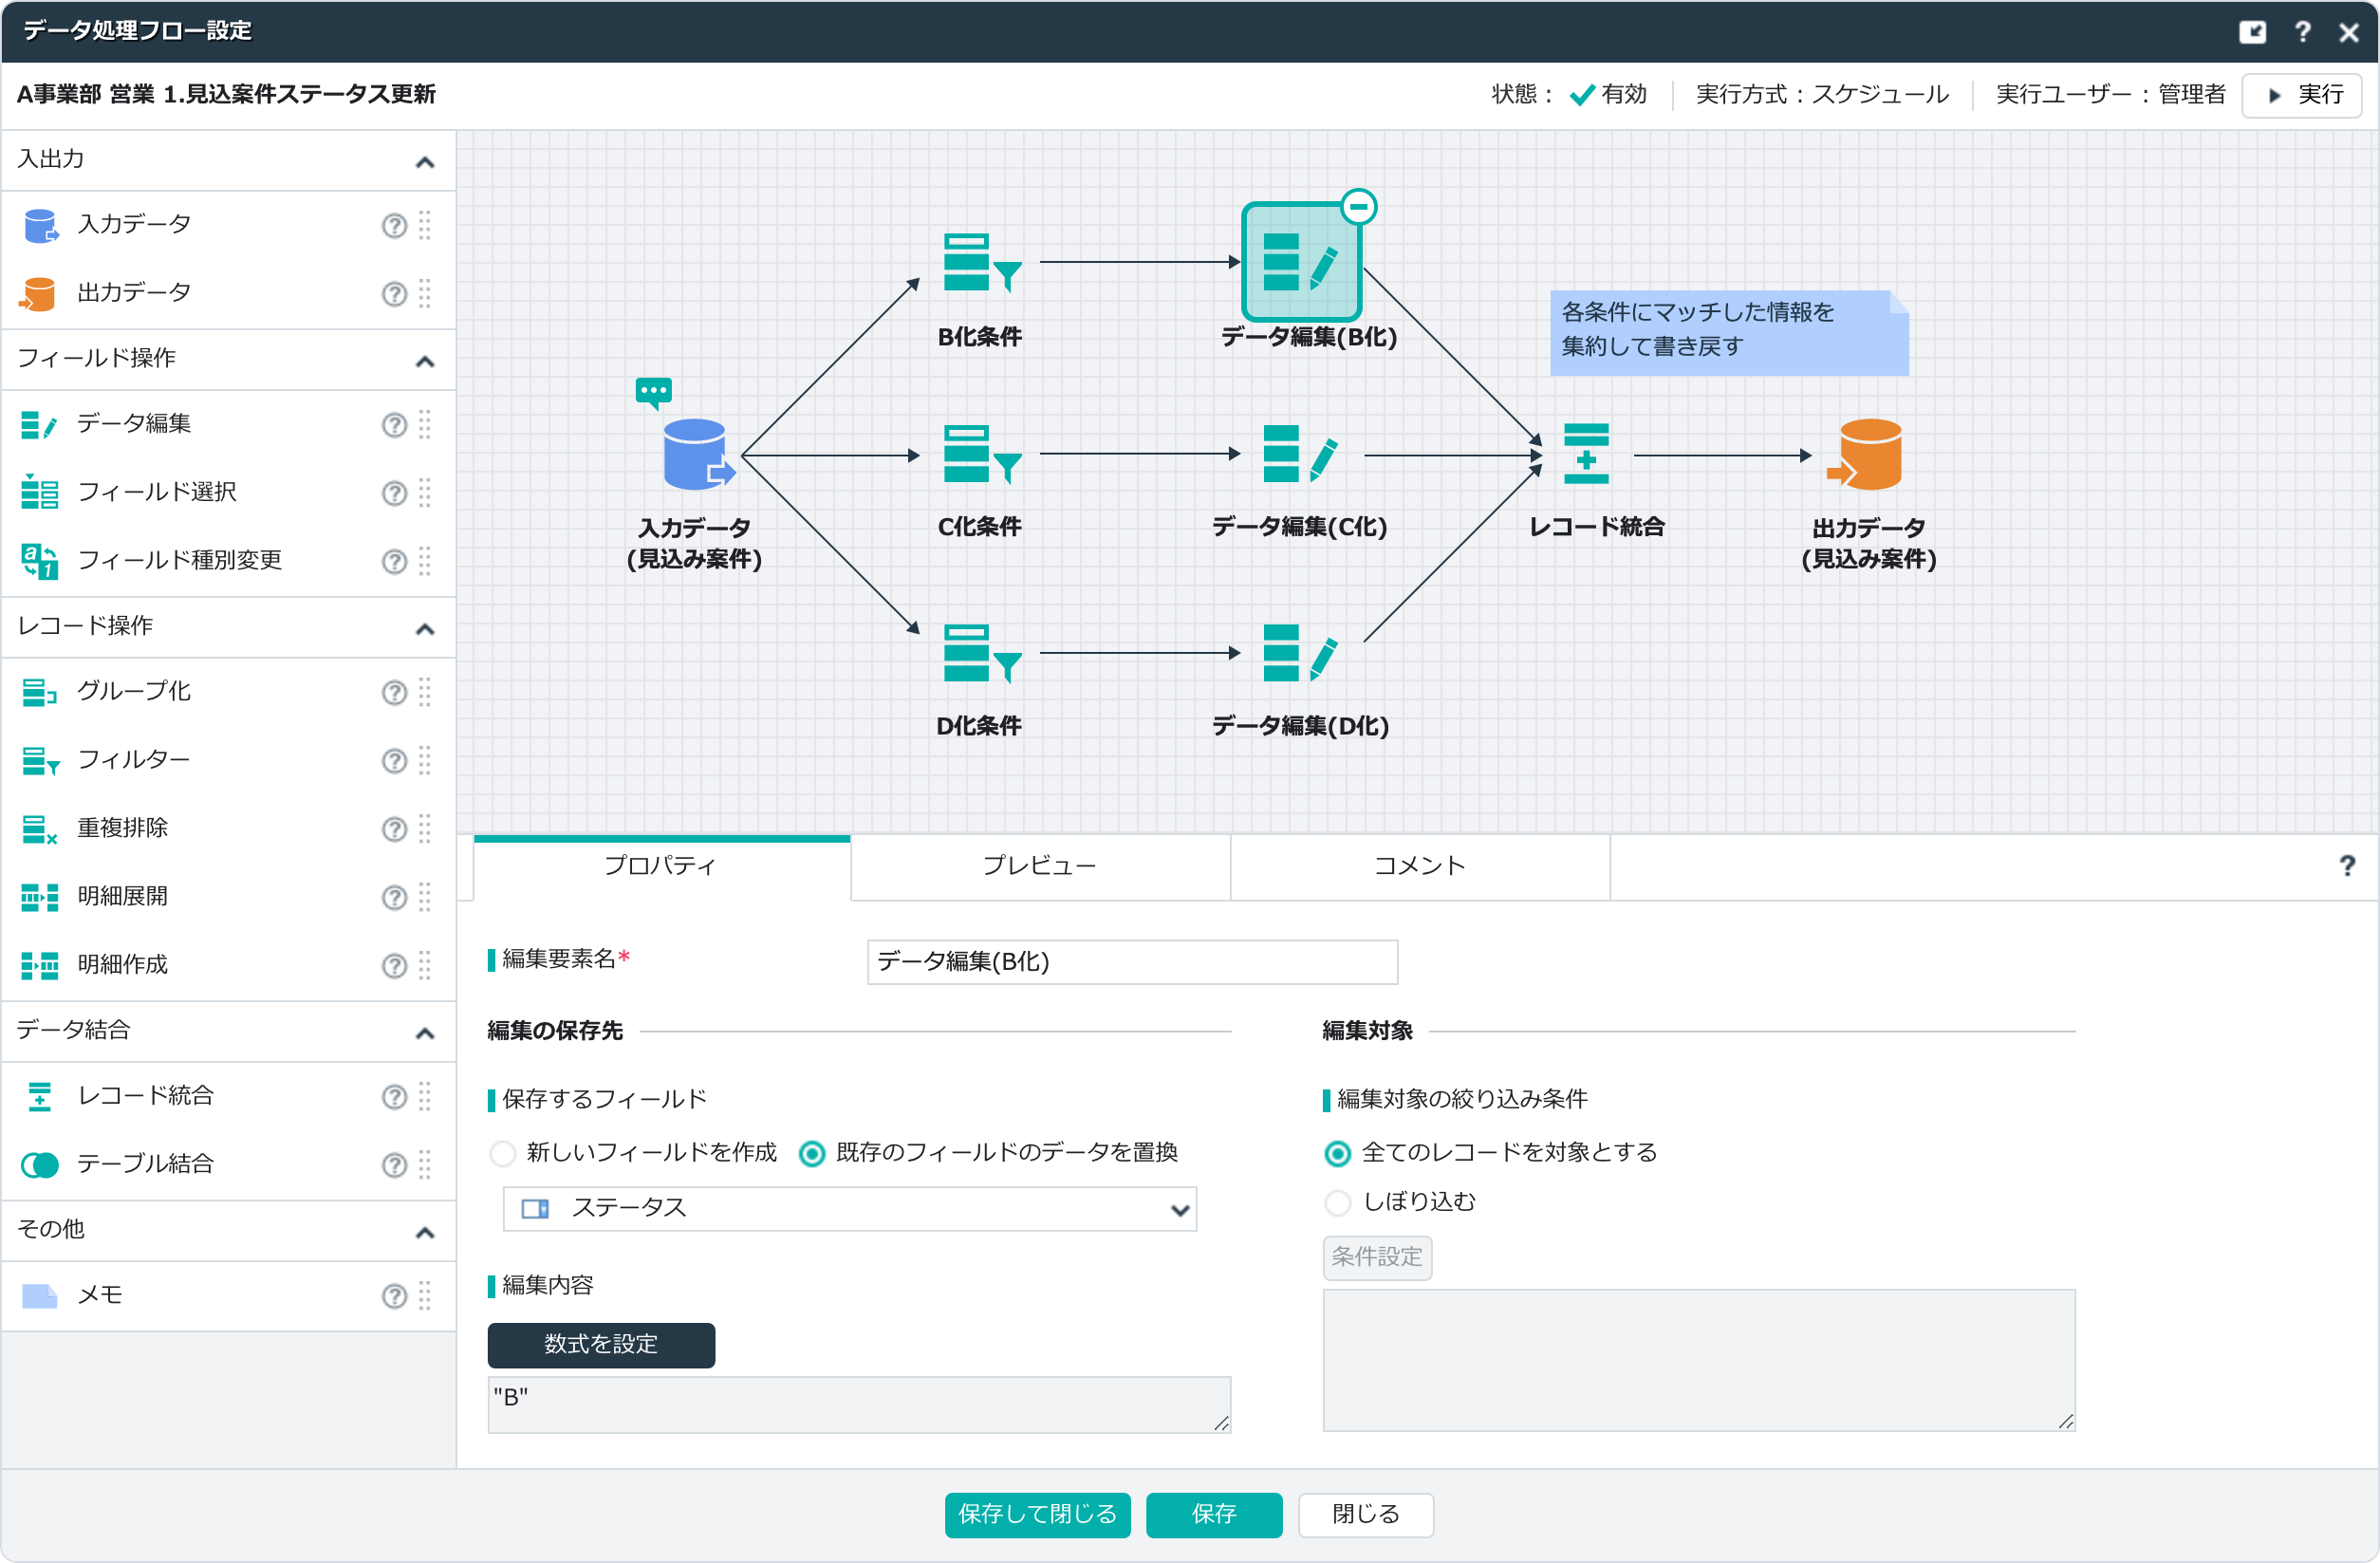
Task: Click the B化条件 filter node icon
Action: [x=979, y=262]
